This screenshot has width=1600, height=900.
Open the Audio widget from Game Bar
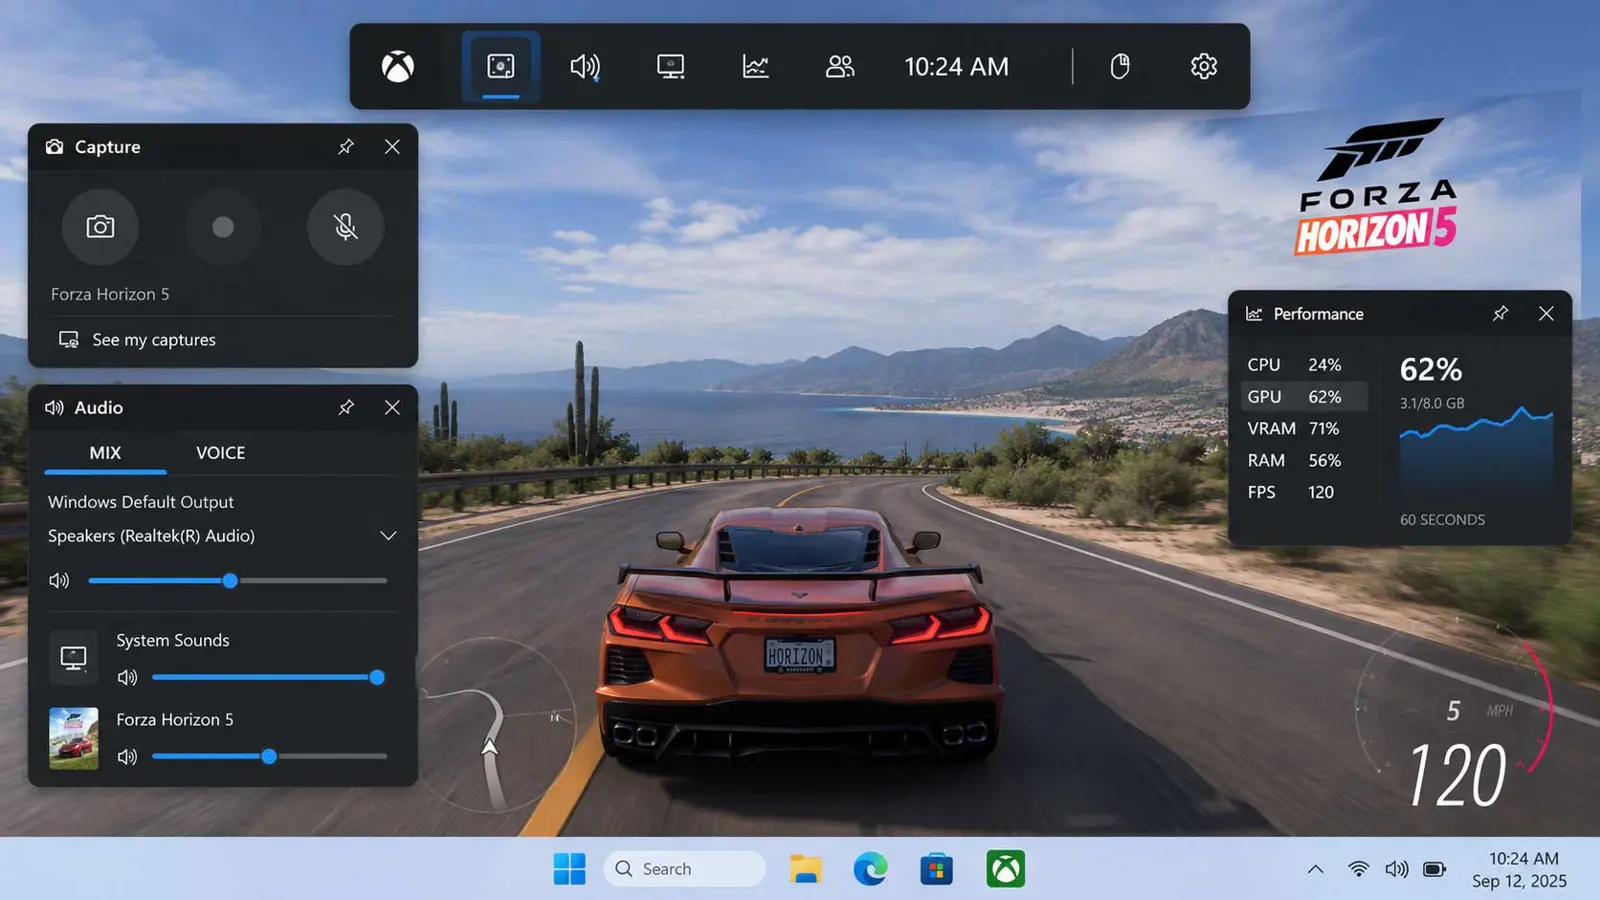coord(585,67)
